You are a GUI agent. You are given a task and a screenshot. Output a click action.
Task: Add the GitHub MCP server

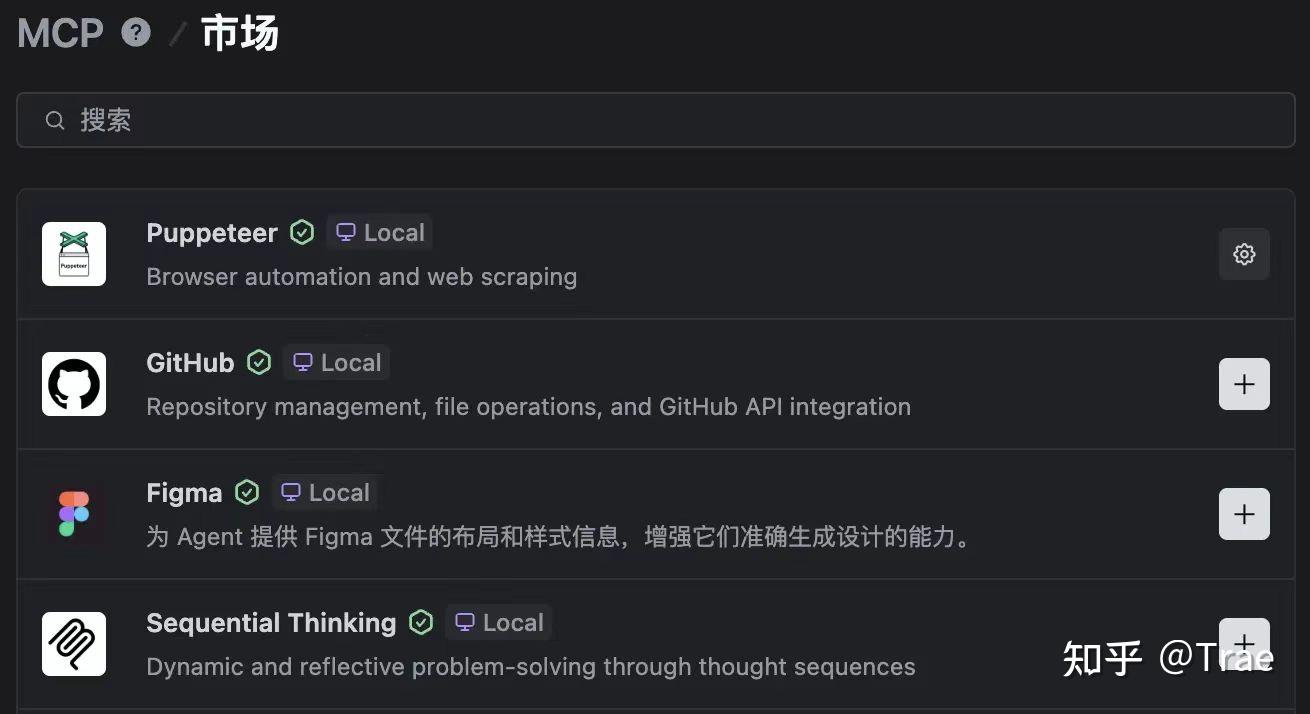point(1244,384)
